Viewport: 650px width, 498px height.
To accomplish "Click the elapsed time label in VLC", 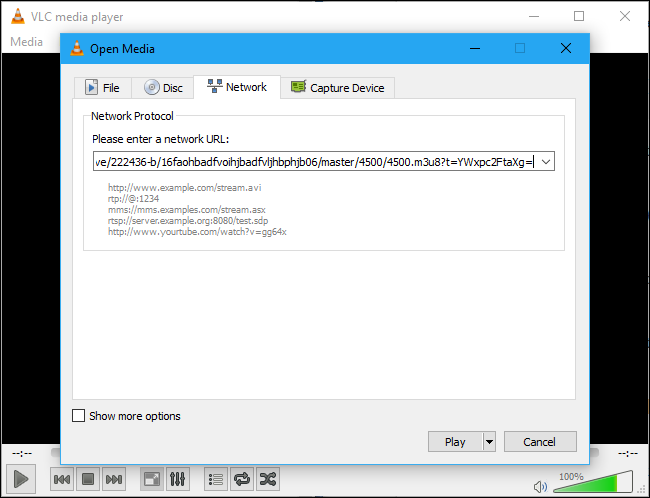I will coord(22,454).
